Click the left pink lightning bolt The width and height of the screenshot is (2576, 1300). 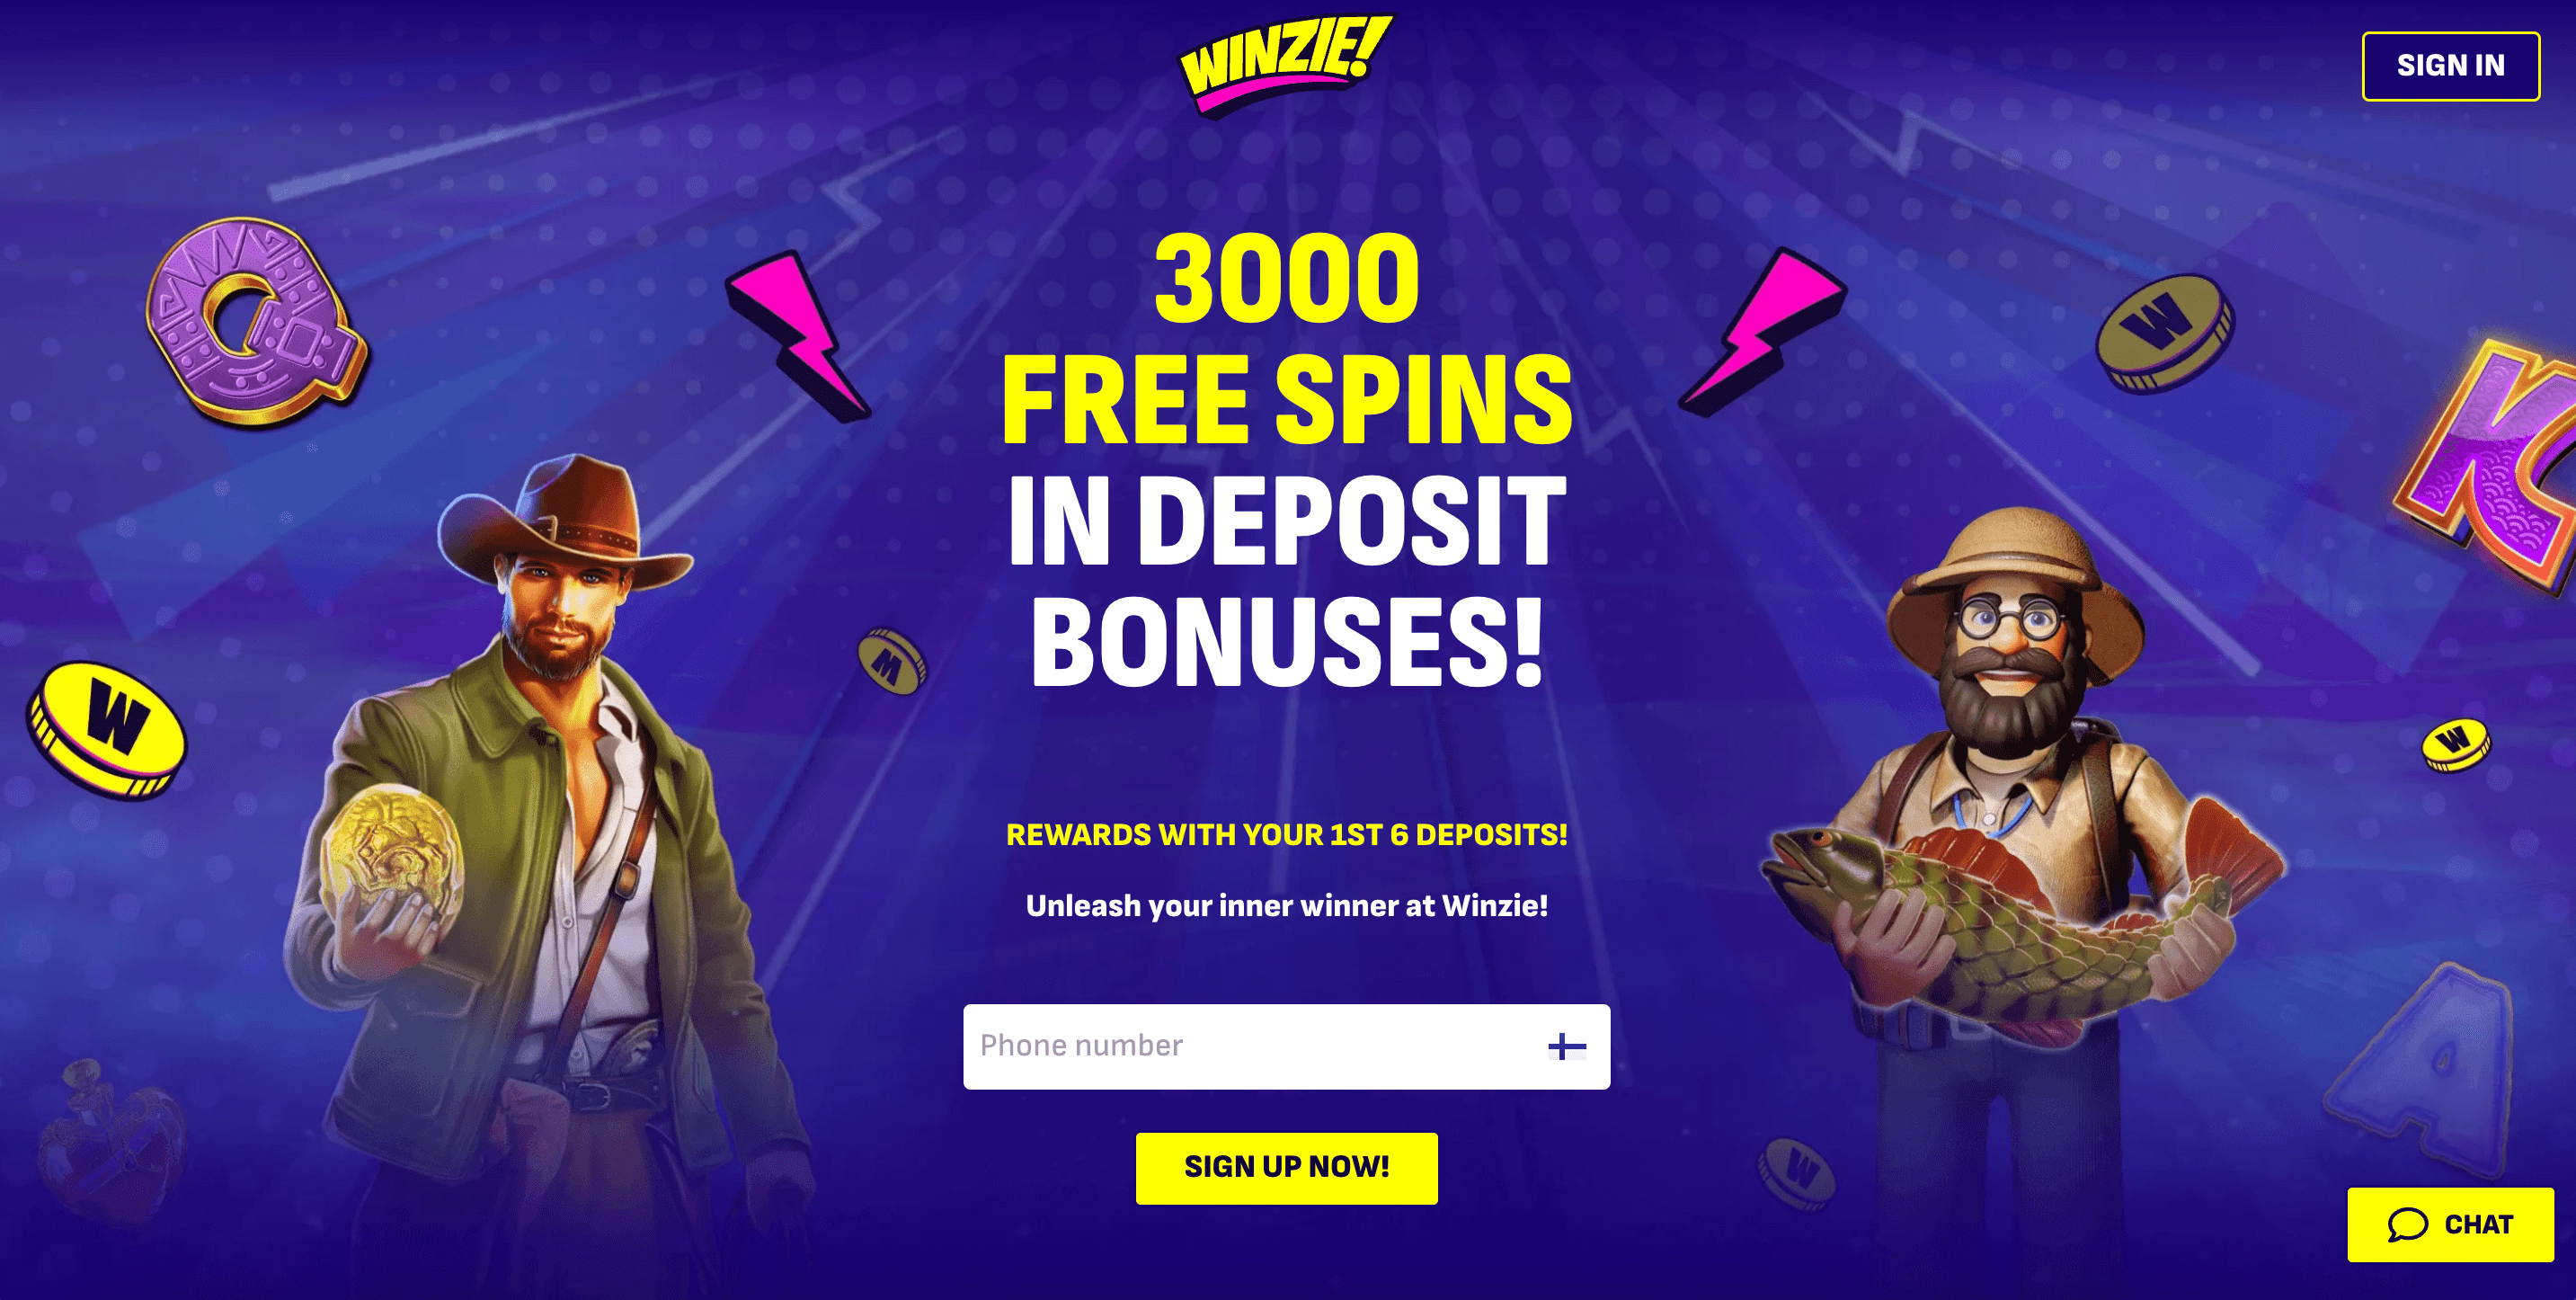click(797, 335)
